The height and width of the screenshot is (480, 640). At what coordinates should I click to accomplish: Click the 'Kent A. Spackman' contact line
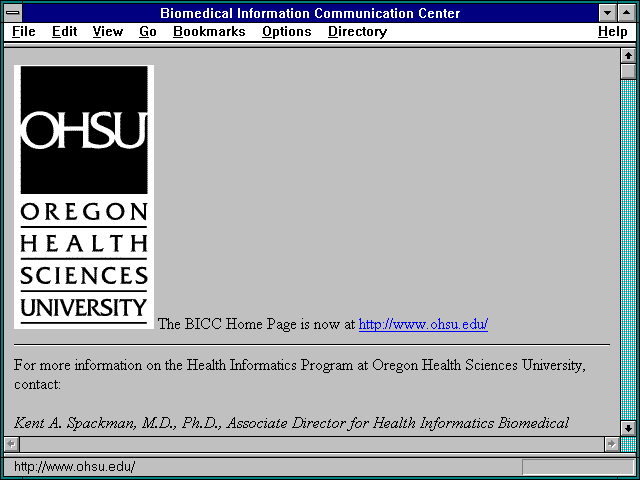coord(291,423)
